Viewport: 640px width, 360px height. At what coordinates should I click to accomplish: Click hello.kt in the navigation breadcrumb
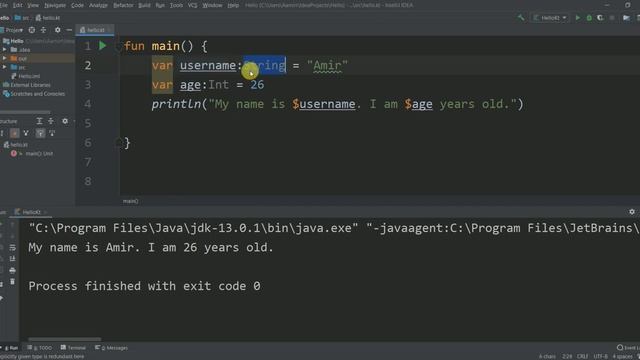tap(48, 18)
